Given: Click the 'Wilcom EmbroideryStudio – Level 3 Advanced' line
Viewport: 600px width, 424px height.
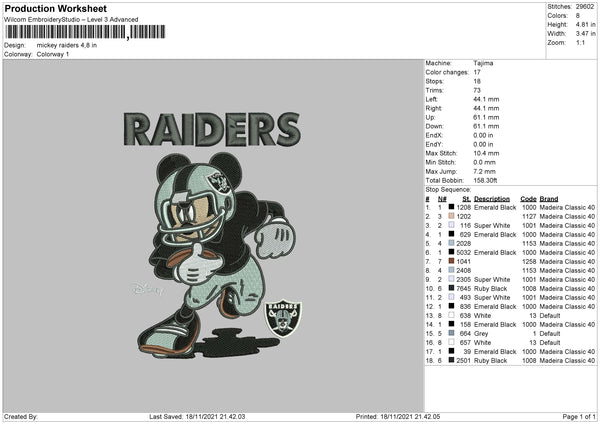Looking at the screenshot, I should [71, 20].
